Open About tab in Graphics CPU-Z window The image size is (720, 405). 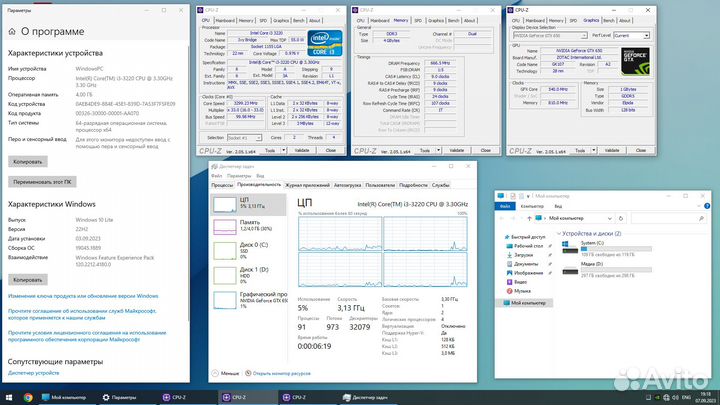[624, 21]
